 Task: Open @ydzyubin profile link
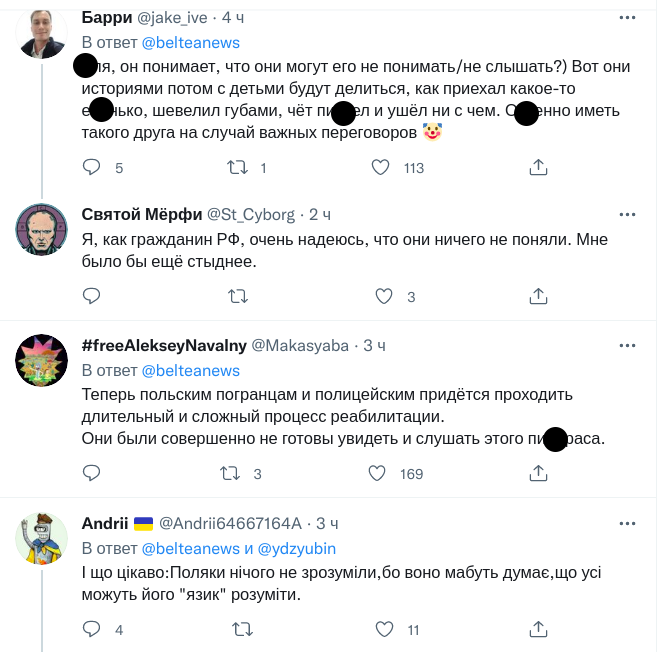pos(297,549)
